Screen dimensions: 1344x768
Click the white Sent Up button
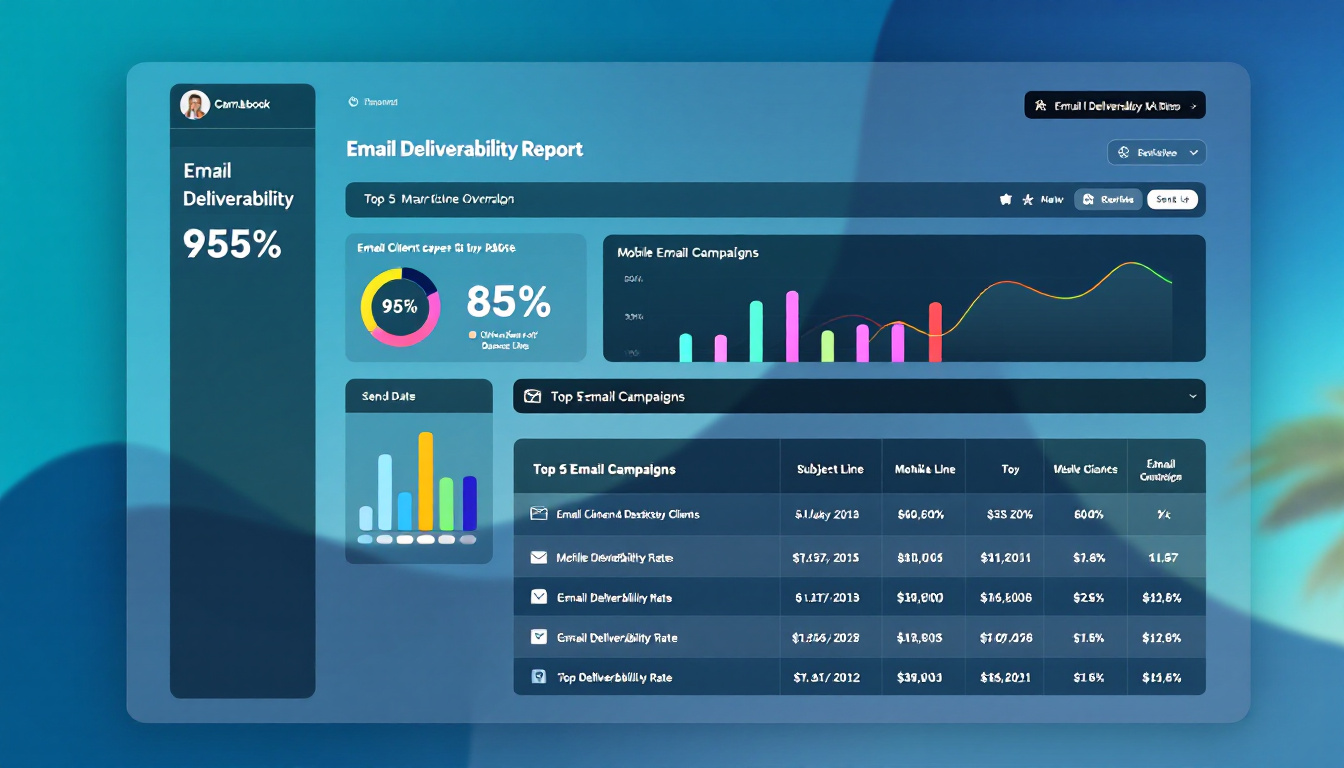tap(1173, 200)
